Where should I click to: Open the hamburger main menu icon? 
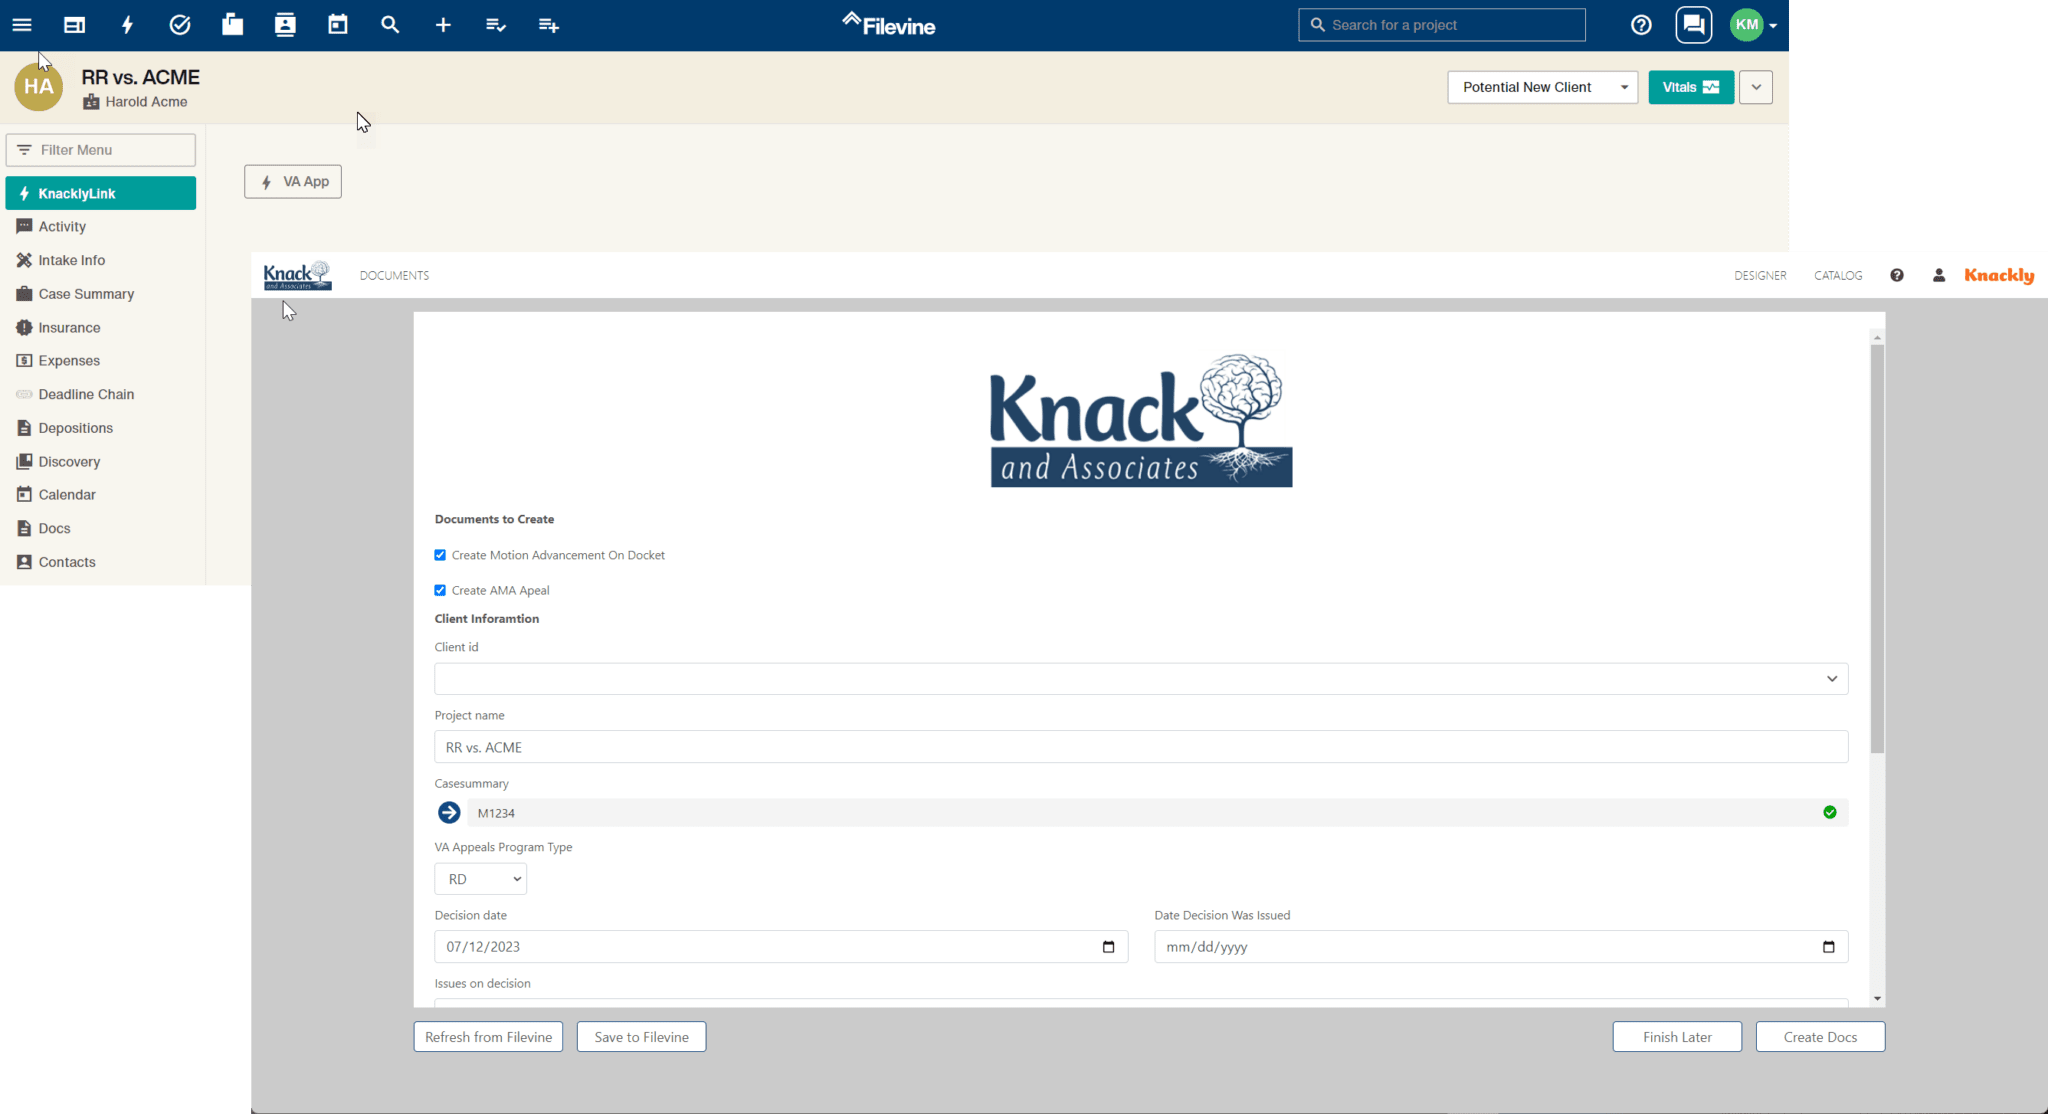[x=22, y=25]
